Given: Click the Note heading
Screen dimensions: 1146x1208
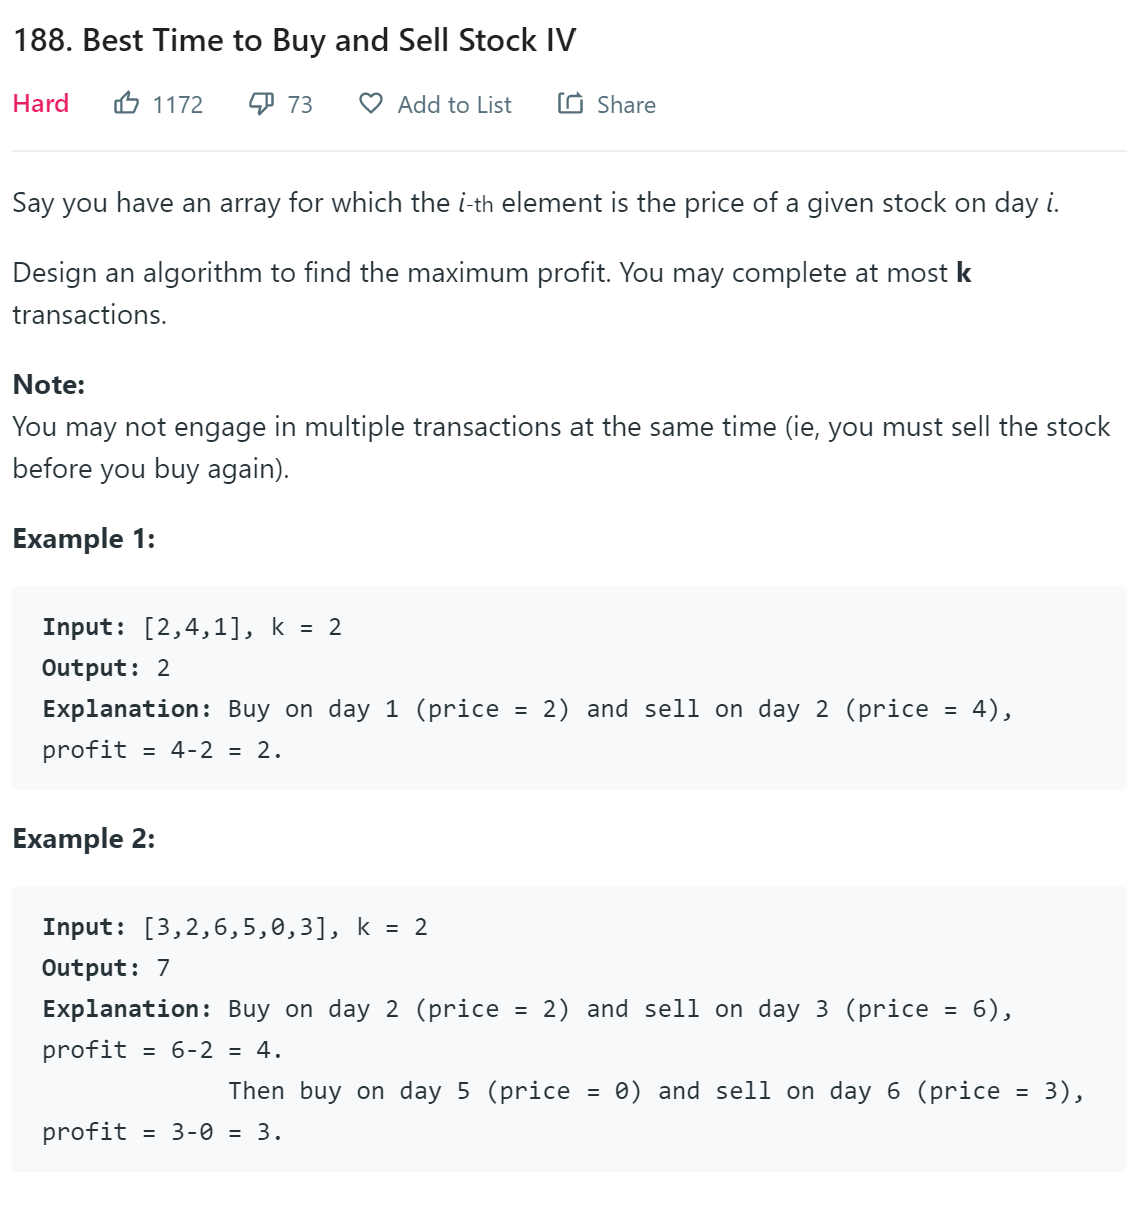Looking at the screenshot, I should tap(49, 385).
